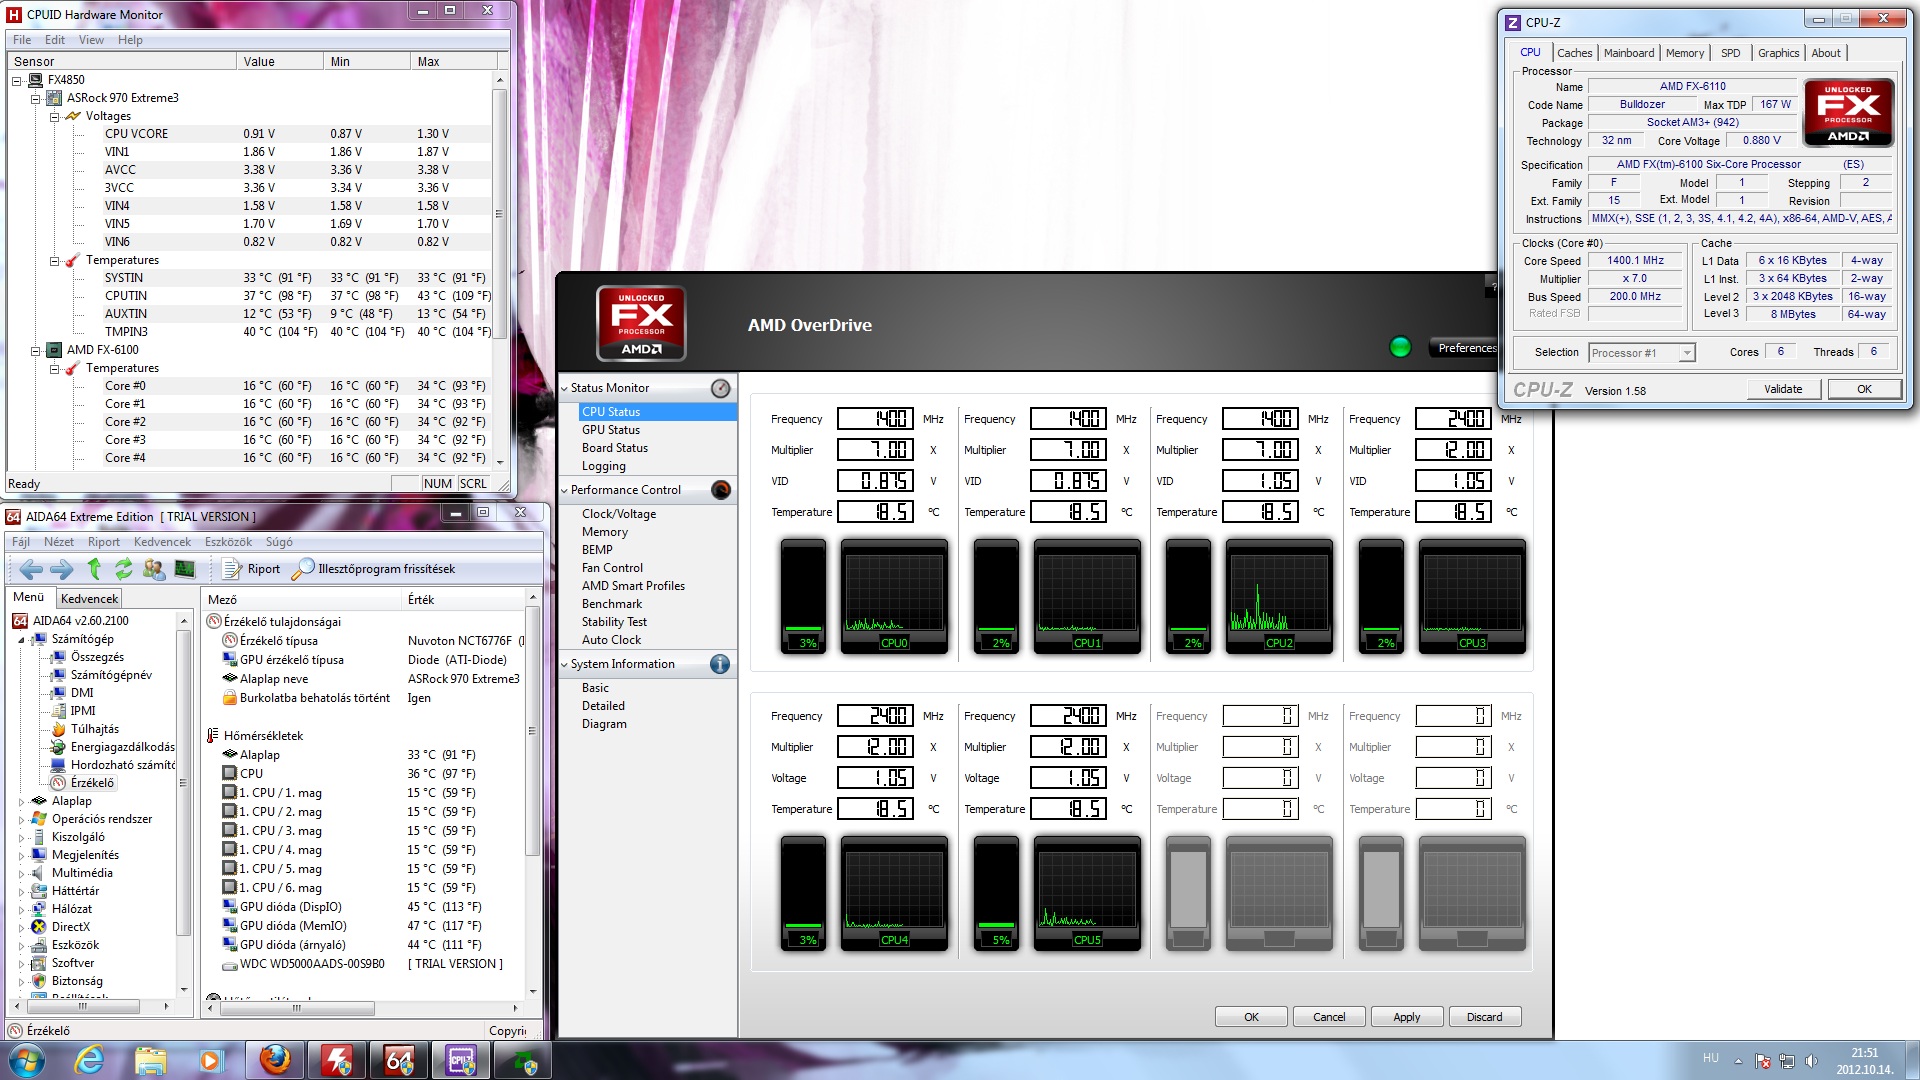
Task: Open the Eszközök menu in AIDA64
Action: (228, 542)
